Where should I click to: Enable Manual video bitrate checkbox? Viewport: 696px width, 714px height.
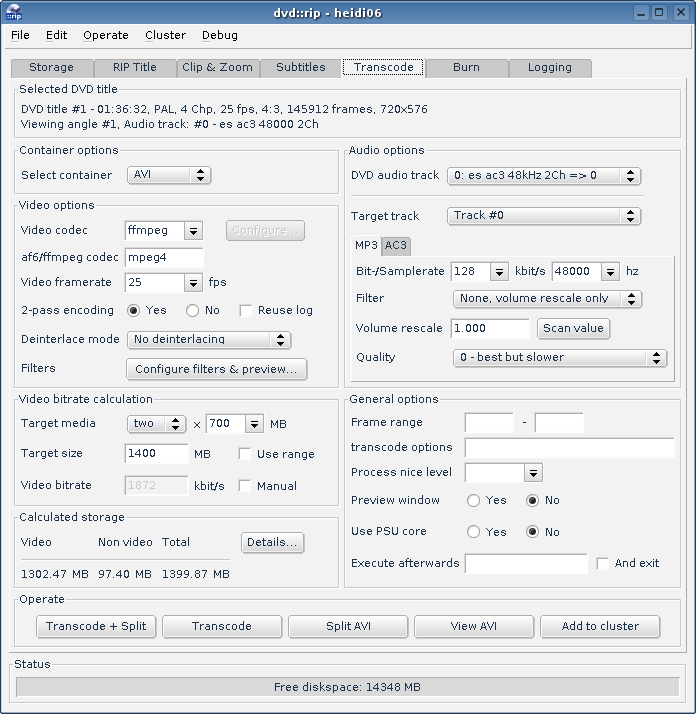click(x=245, y=486)
